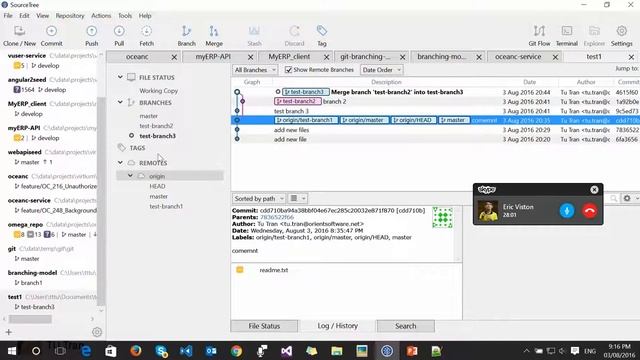Open the Actions menu
640x360 pixels.
pos(101,16)
